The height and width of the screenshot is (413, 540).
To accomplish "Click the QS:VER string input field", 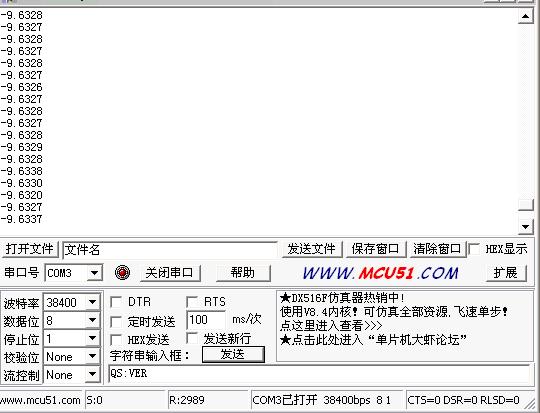I will [x=319, y=373].
